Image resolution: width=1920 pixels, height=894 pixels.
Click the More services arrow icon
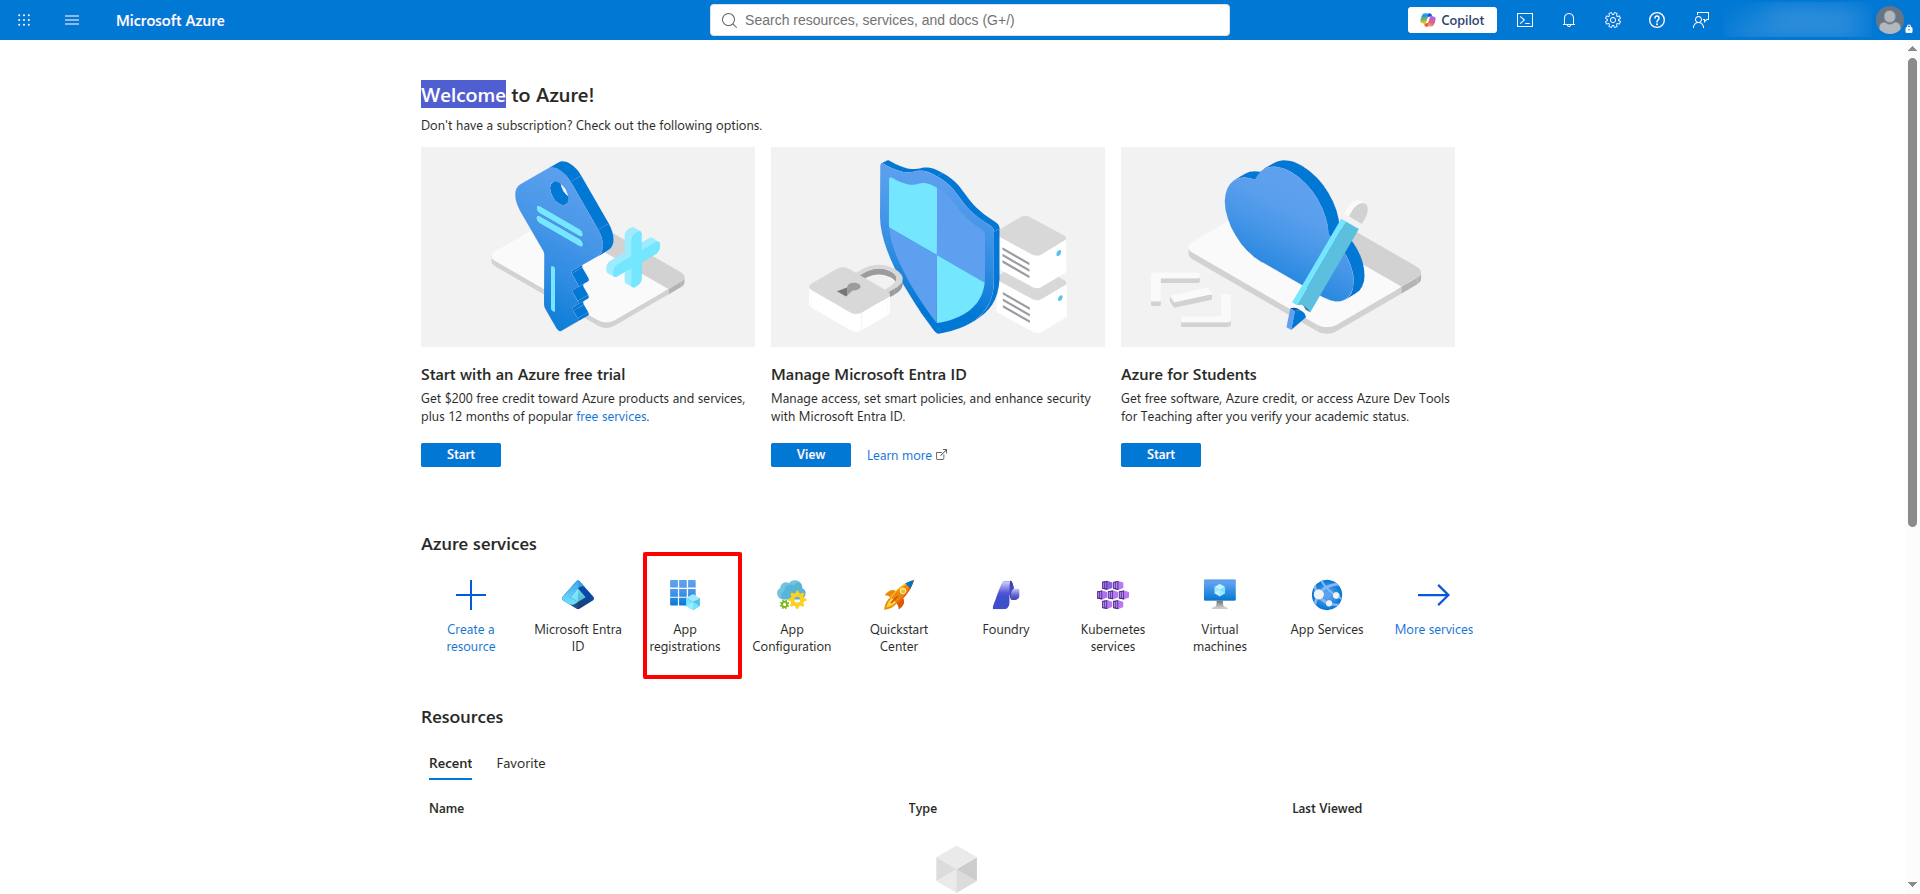1434,595
